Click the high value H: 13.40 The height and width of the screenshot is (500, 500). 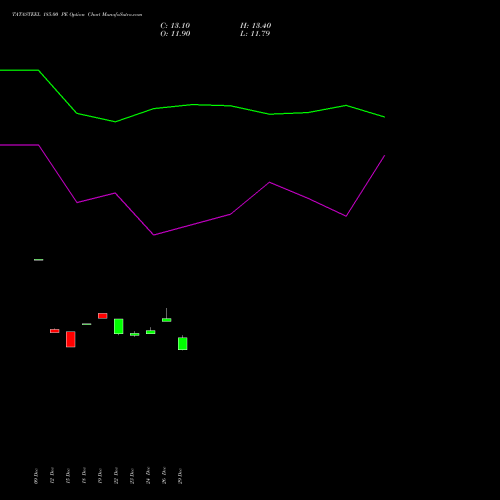pos(256,26)
